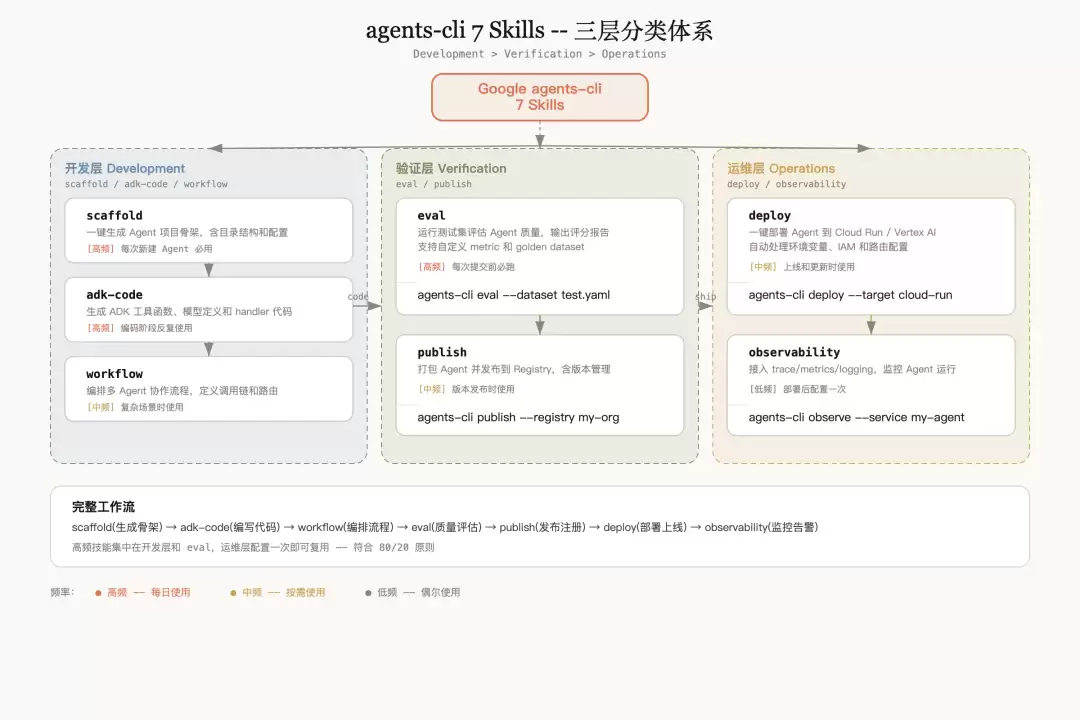The width and height of the screenshot is (1080, 720).
Task: Click the "workflow" card title
Action: tap(114, 374)
